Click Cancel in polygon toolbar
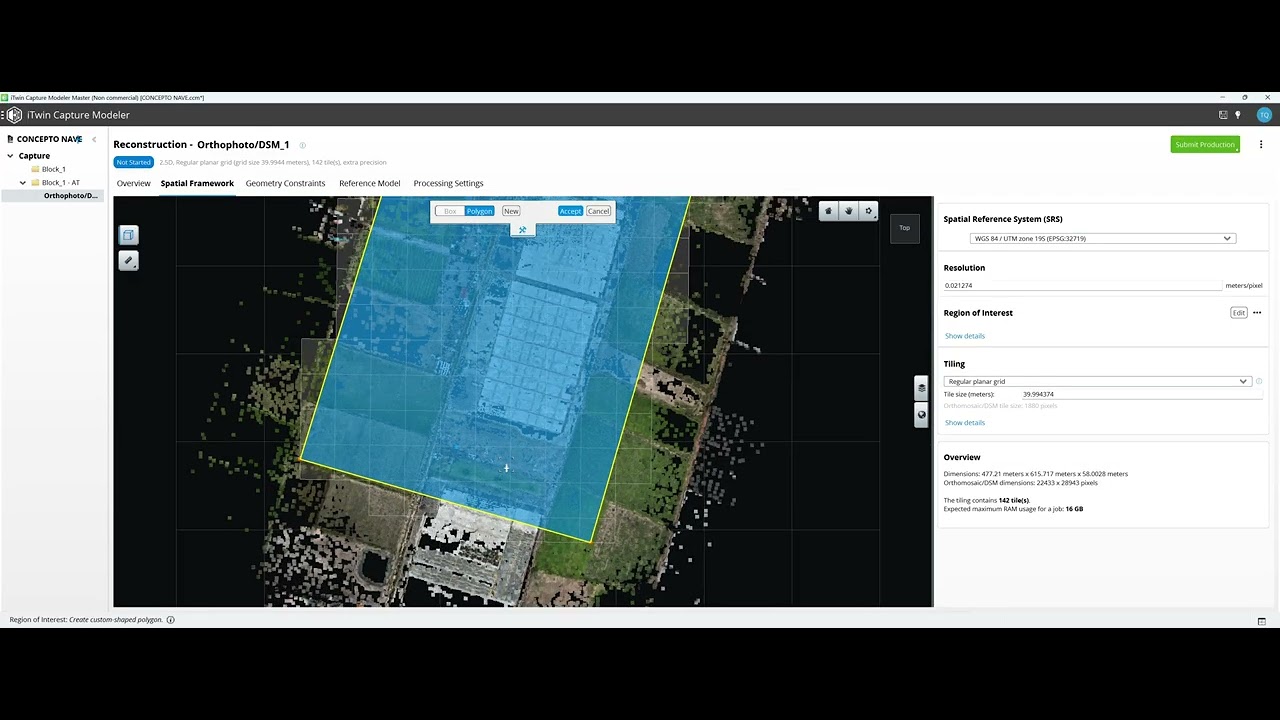Screen dimensions: 1280x720 [598, 211]
